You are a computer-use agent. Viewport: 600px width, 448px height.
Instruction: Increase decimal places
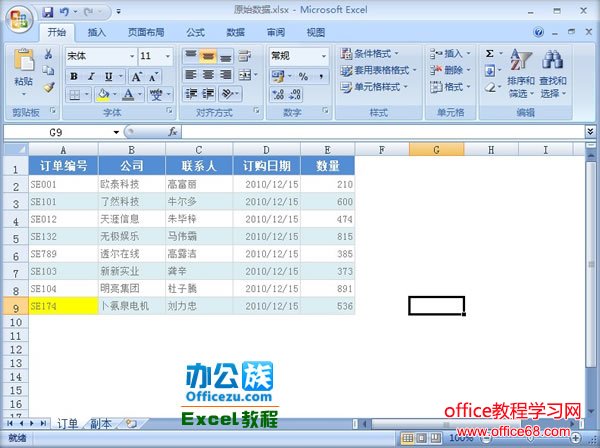click(278, 94)
